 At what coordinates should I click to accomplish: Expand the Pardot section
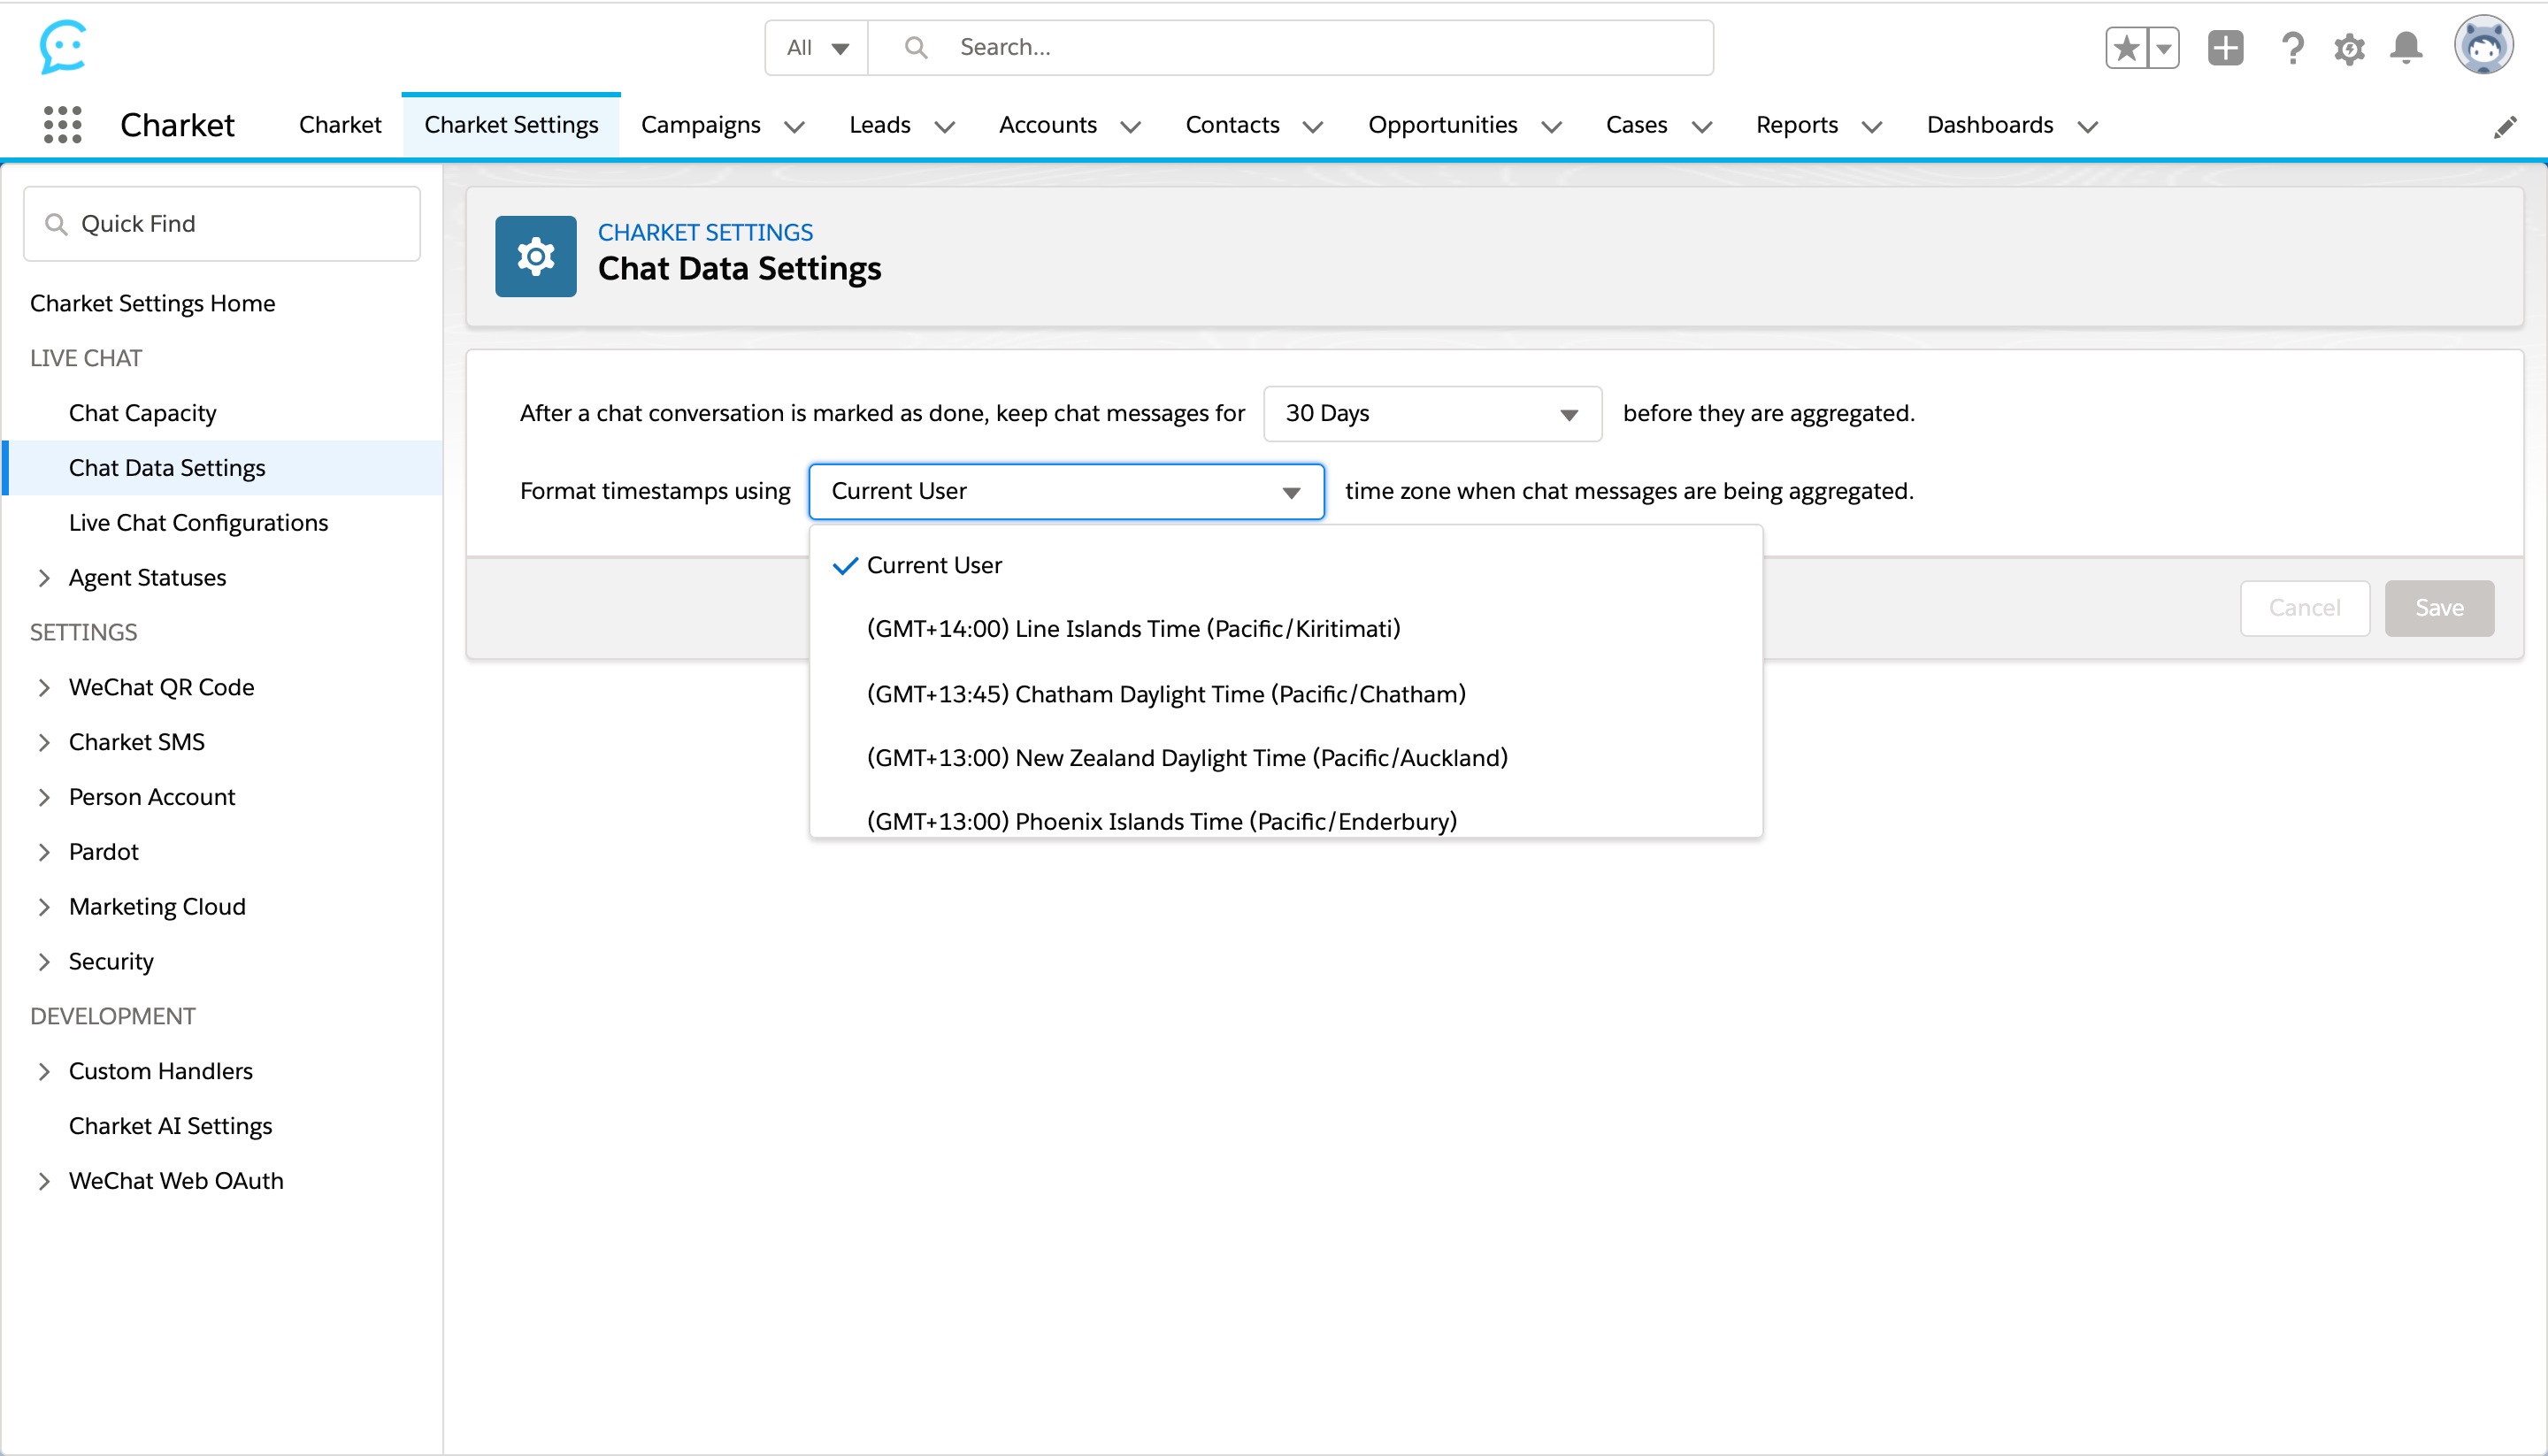pyautogui.click(x=44, y=852)
